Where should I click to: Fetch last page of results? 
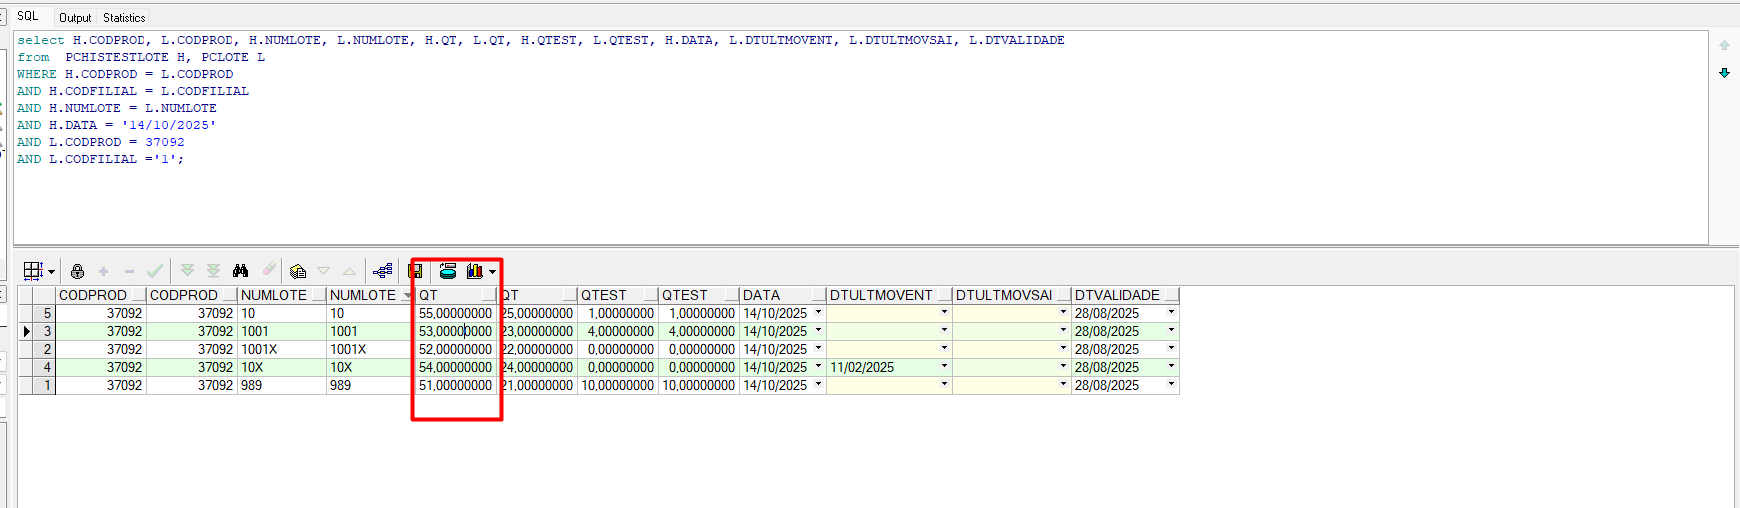(x=213, y=271)
